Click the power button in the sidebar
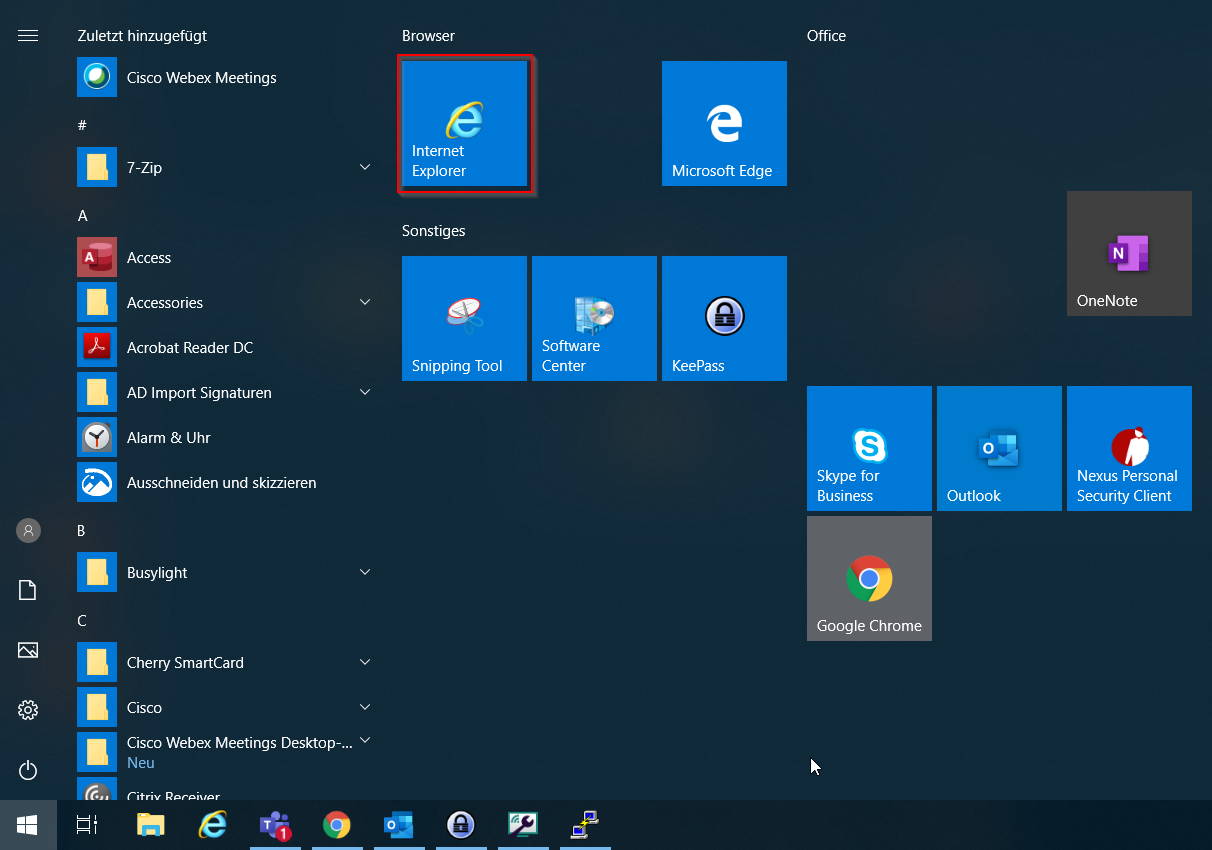This screenshot has height=850, width=1212. [x=28, y=770]
